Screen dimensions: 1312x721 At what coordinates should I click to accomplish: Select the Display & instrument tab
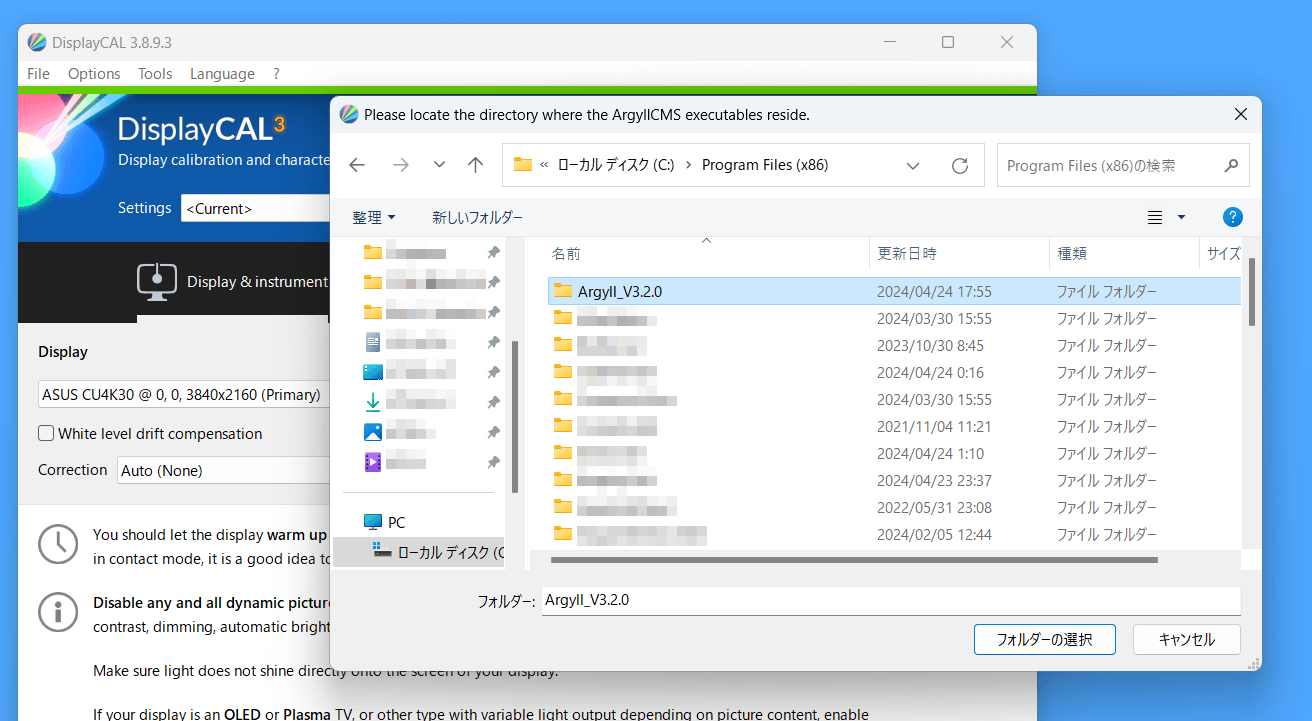pyautogui.click(x=232, y=282)
